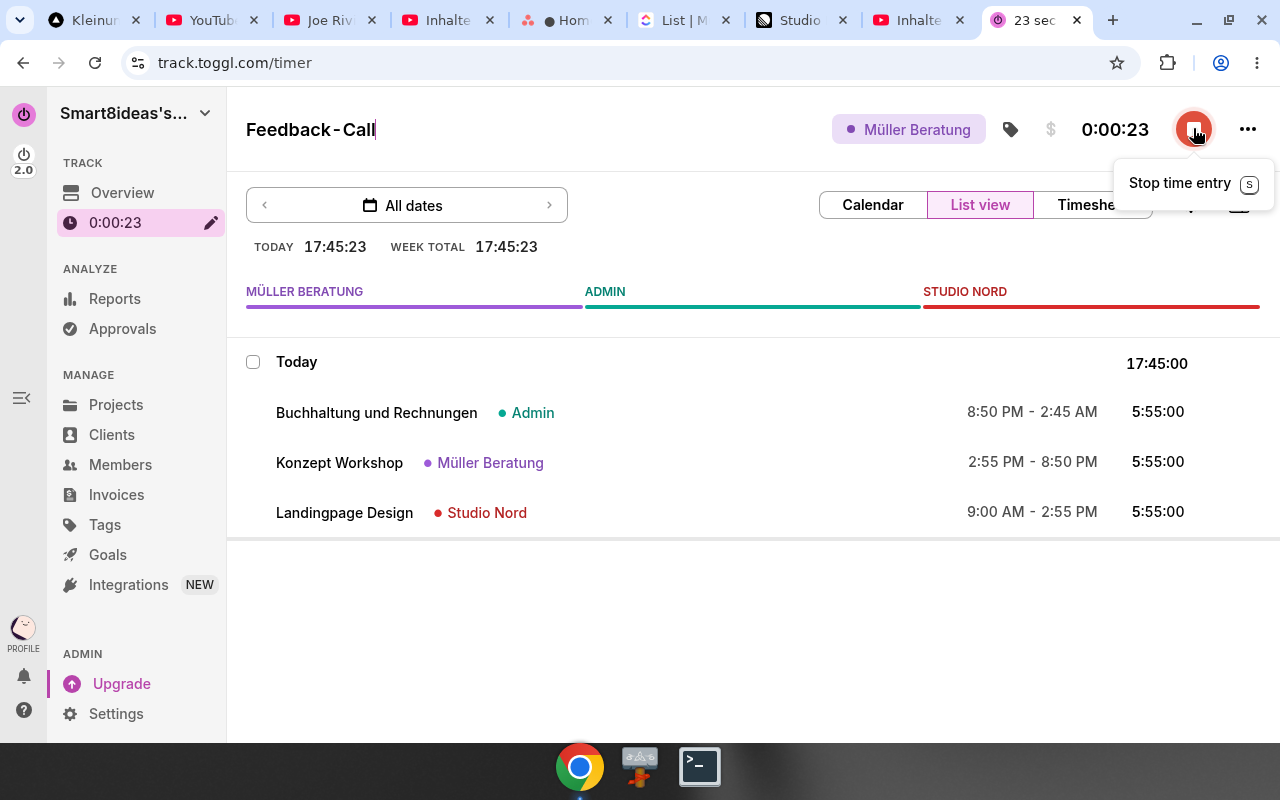Open notifications bell

[x=23, y=677]
